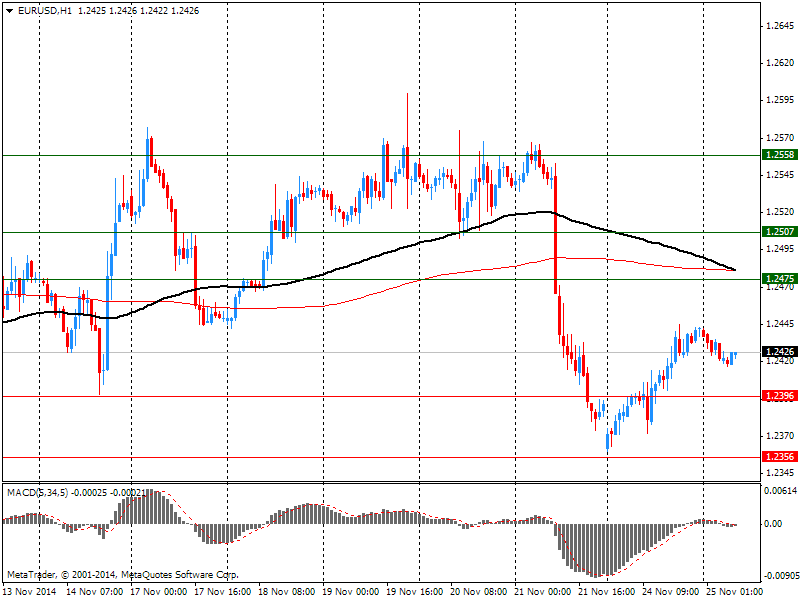The image size is (800, 600).
Task: Click the MetaTrader MetaQuotes copyright text
Action: pyautogui.click(x=123, y=575)
